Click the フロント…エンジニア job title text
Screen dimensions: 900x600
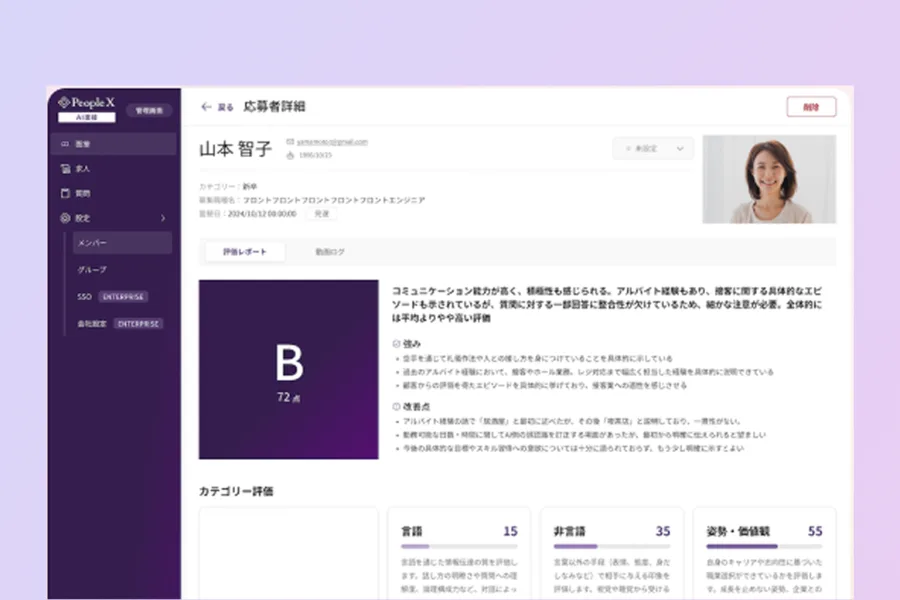coord(334,200)
